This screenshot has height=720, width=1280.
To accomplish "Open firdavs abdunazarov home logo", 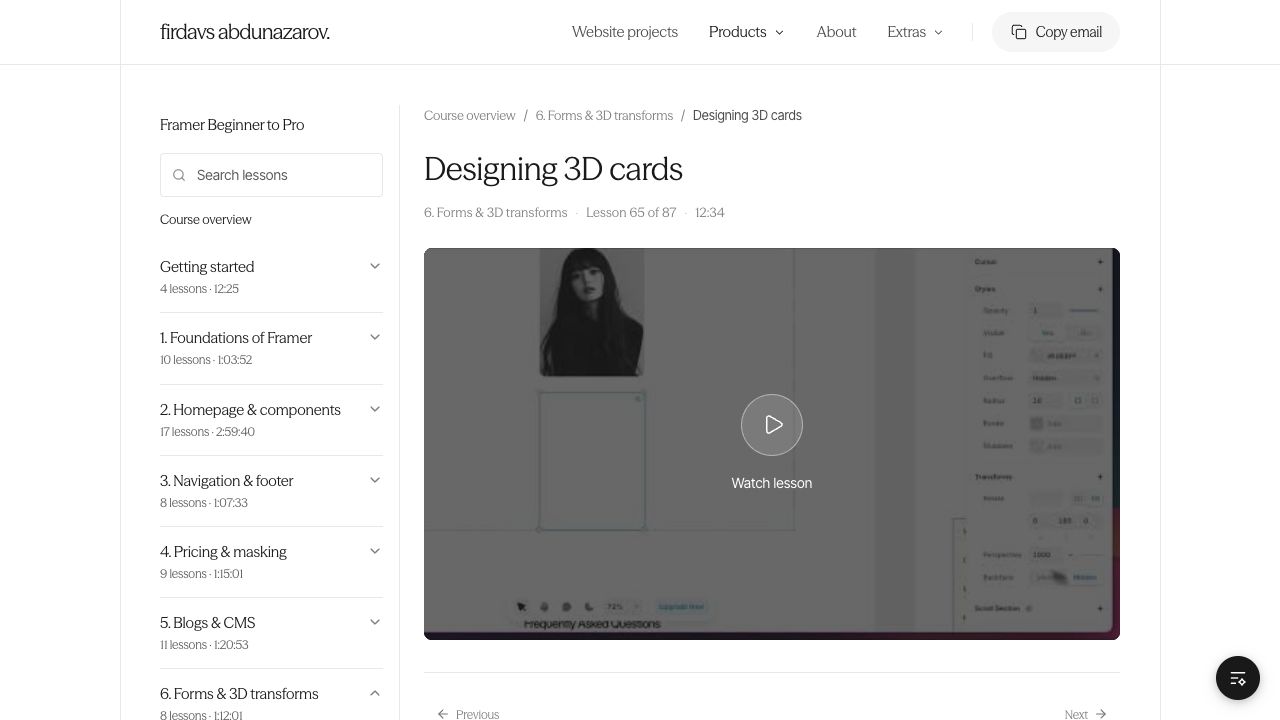I will point(245,32).
